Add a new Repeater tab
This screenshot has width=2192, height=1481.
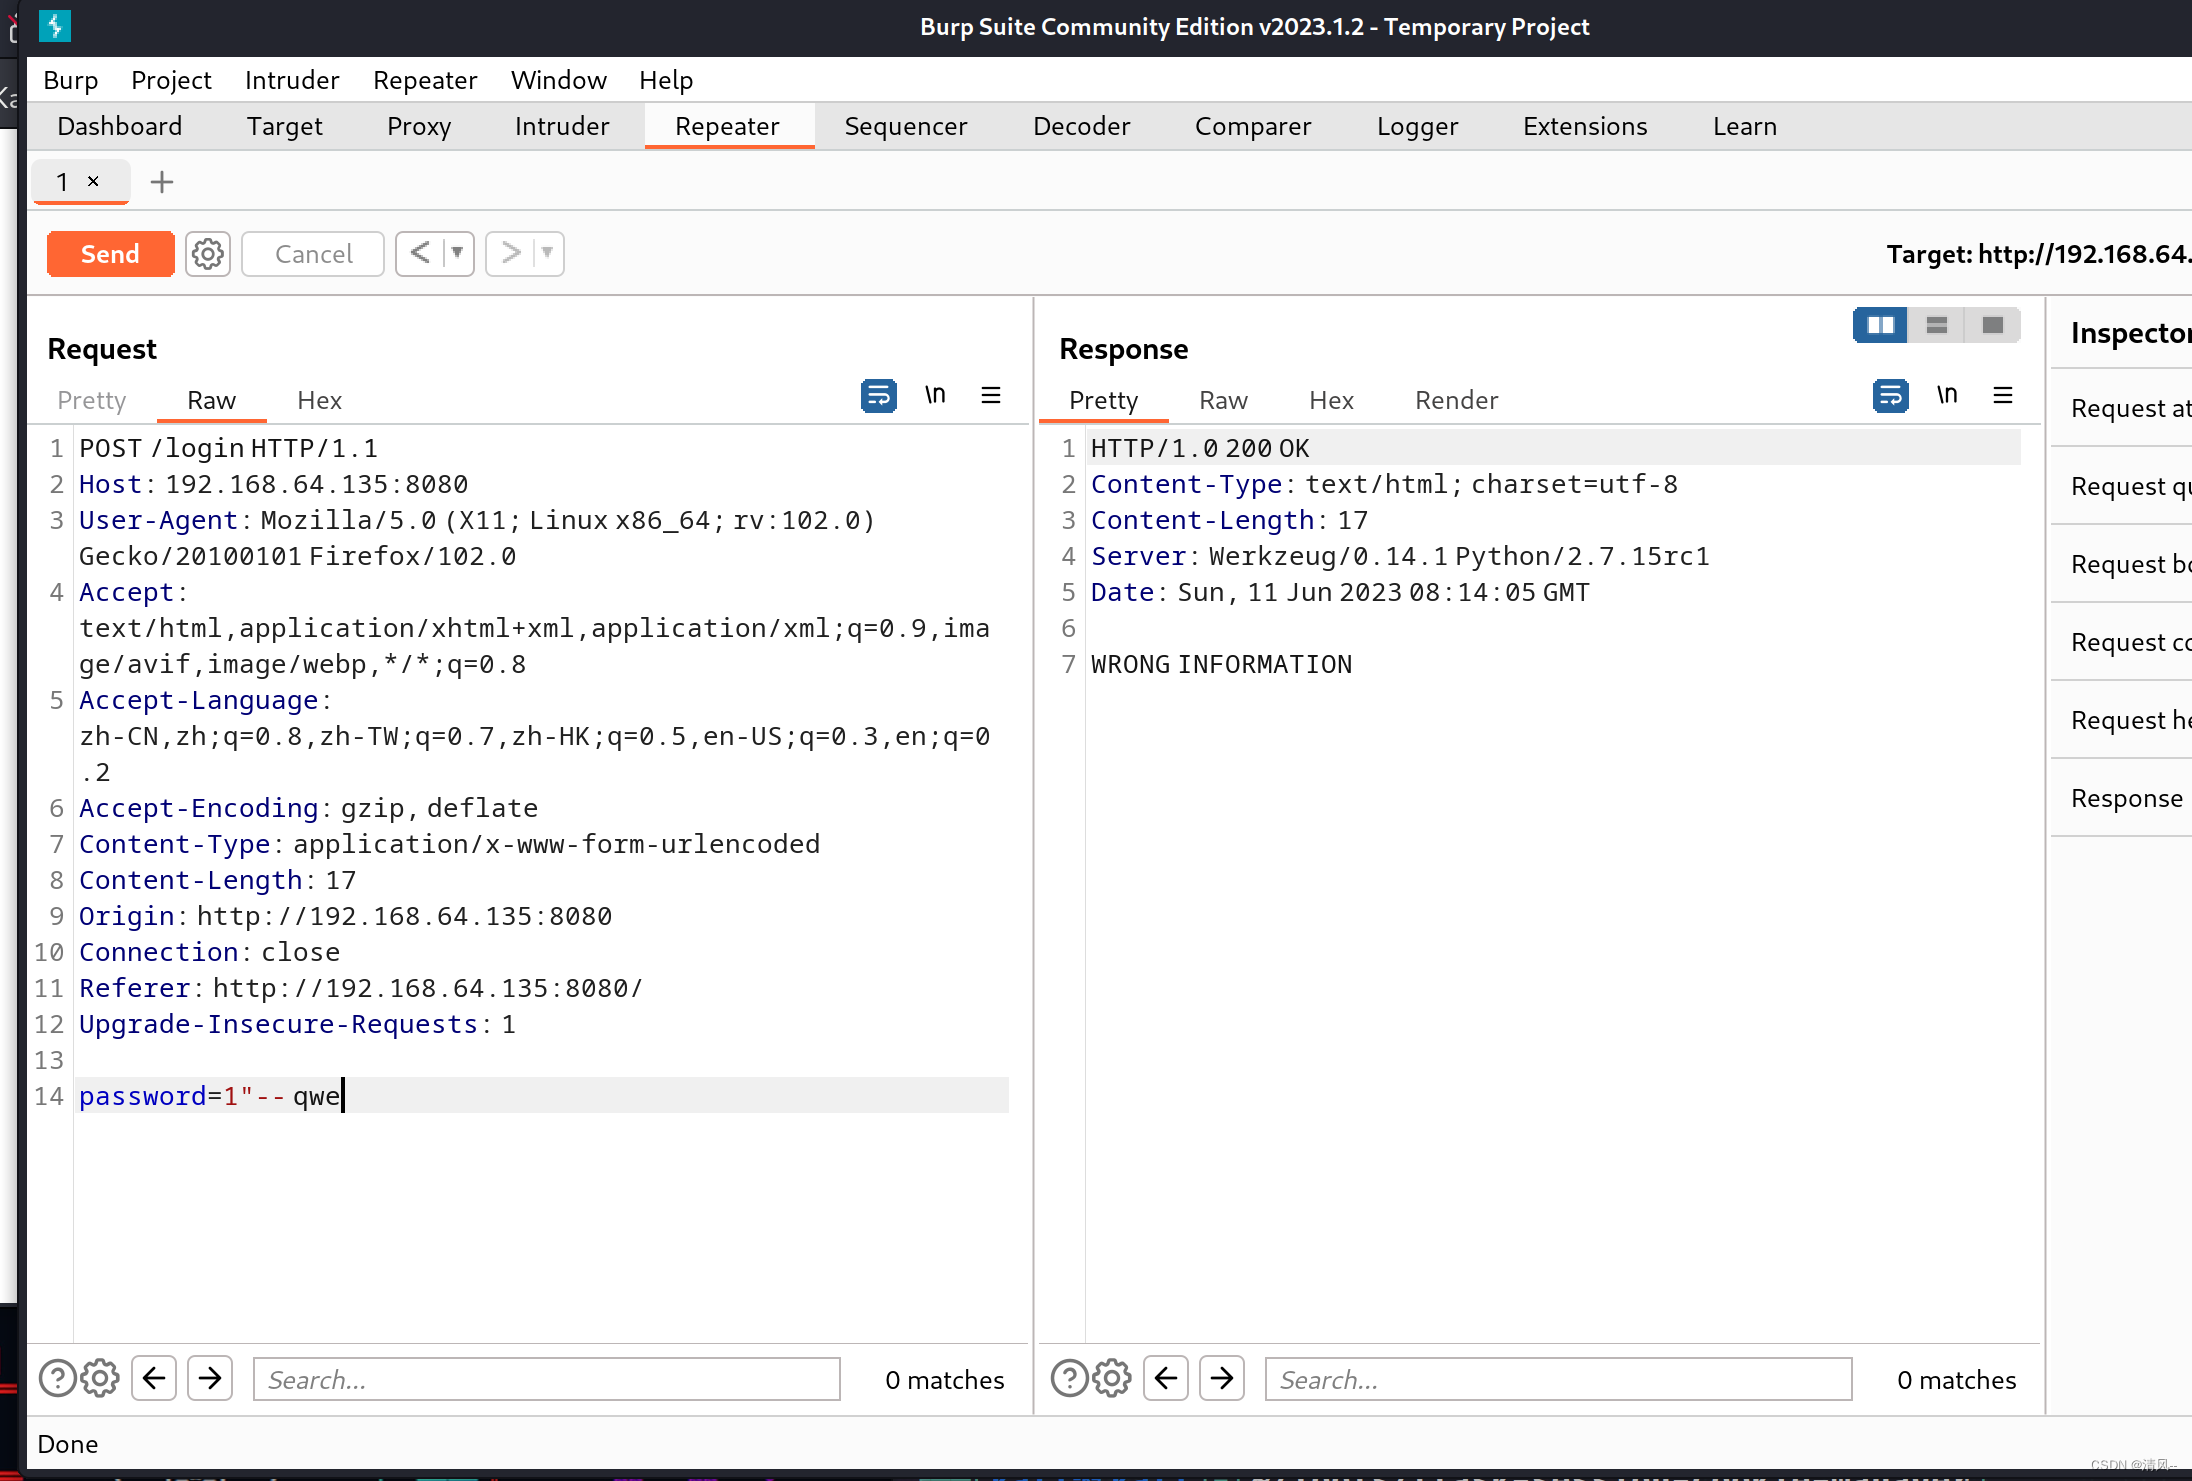[x=161, y=182]
